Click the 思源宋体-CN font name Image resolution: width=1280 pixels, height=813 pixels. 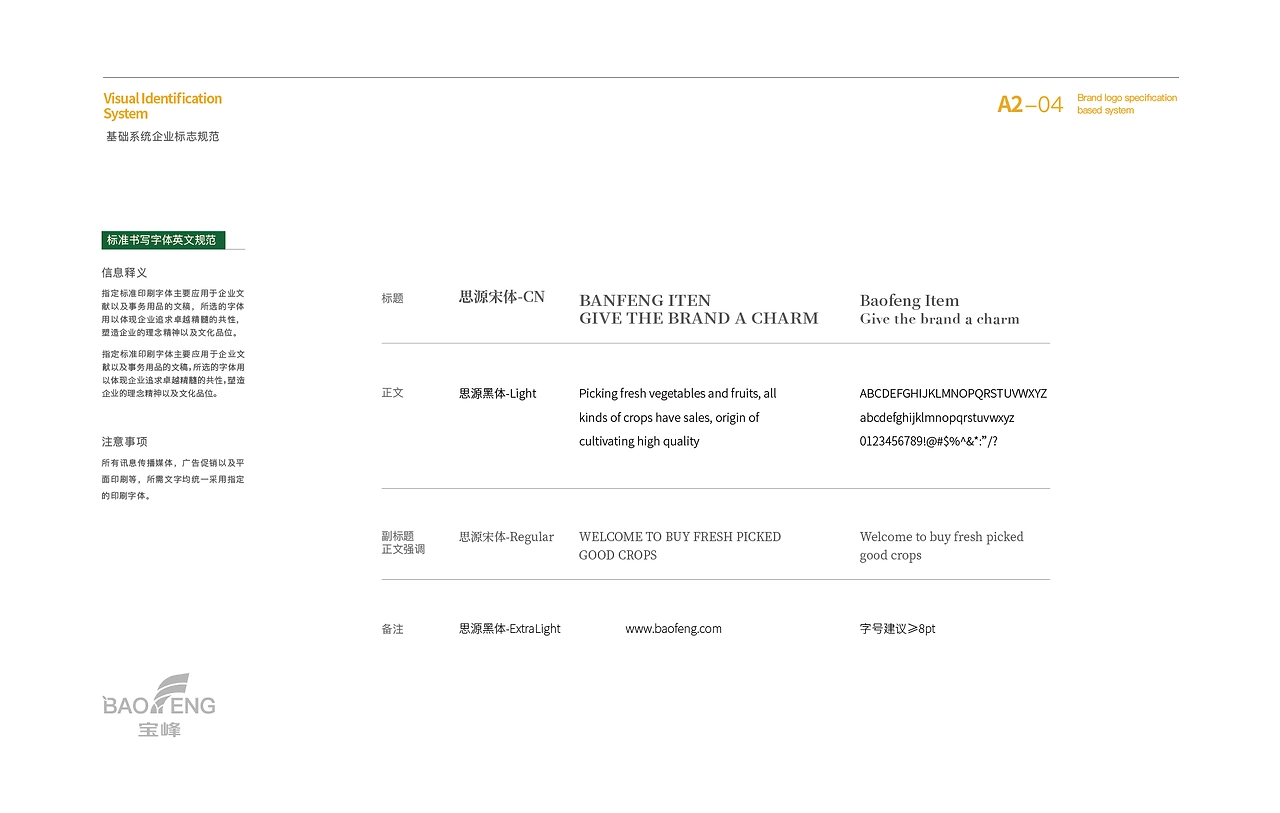(x=501, y=297)
